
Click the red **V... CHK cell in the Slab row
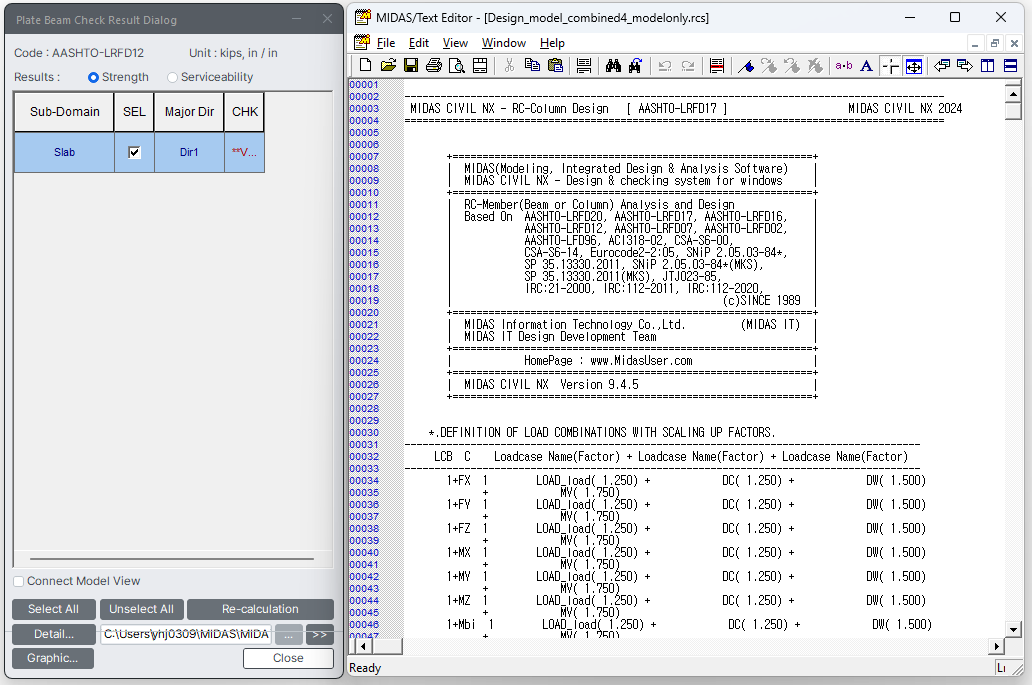244,152
